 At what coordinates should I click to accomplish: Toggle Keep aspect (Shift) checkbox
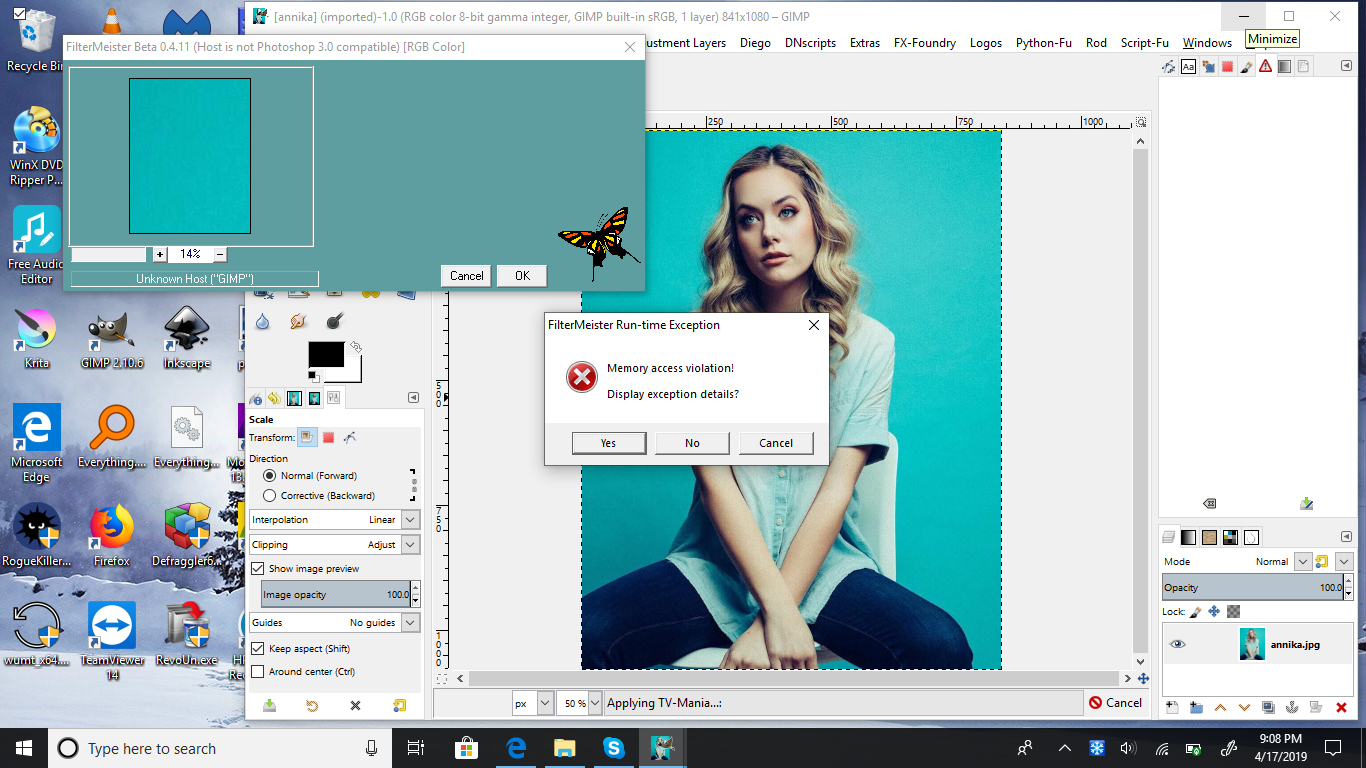(x=257, y=649)
